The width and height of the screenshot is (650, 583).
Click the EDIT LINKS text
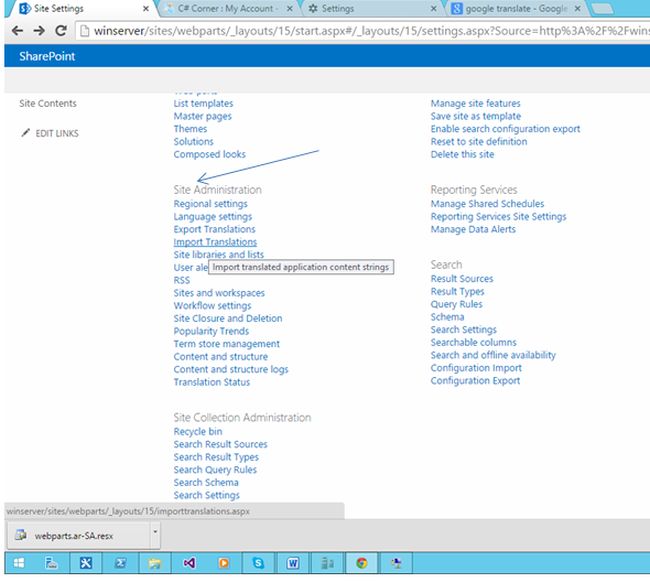(57, 134)
